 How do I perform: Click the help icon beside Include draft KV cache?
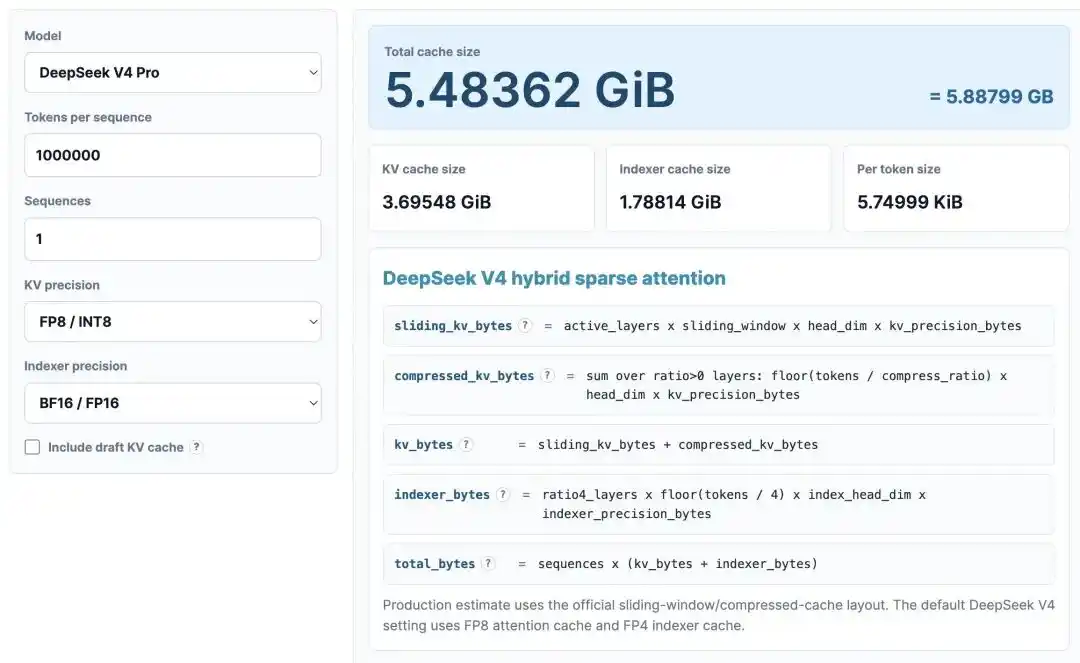click(196, 447)
